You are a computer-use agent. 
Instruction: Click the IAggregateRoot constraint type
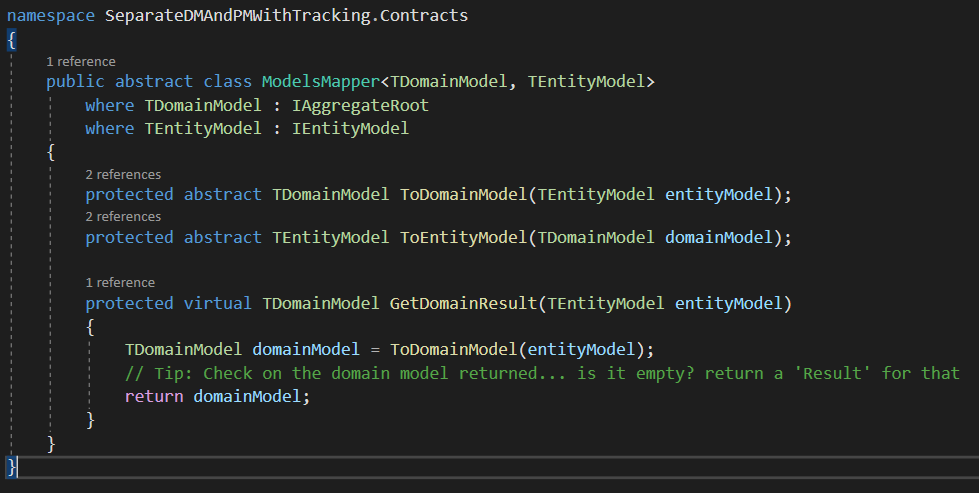360,105
